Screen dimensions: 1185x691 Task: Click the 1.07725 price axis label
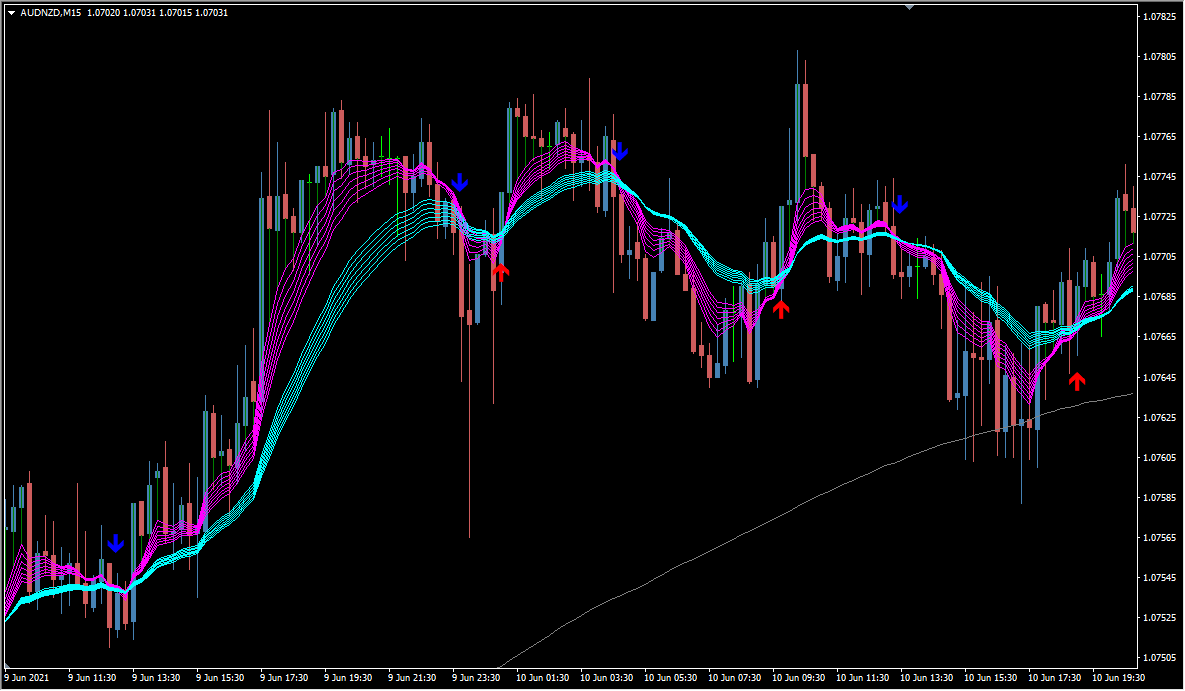[1160, 217]
